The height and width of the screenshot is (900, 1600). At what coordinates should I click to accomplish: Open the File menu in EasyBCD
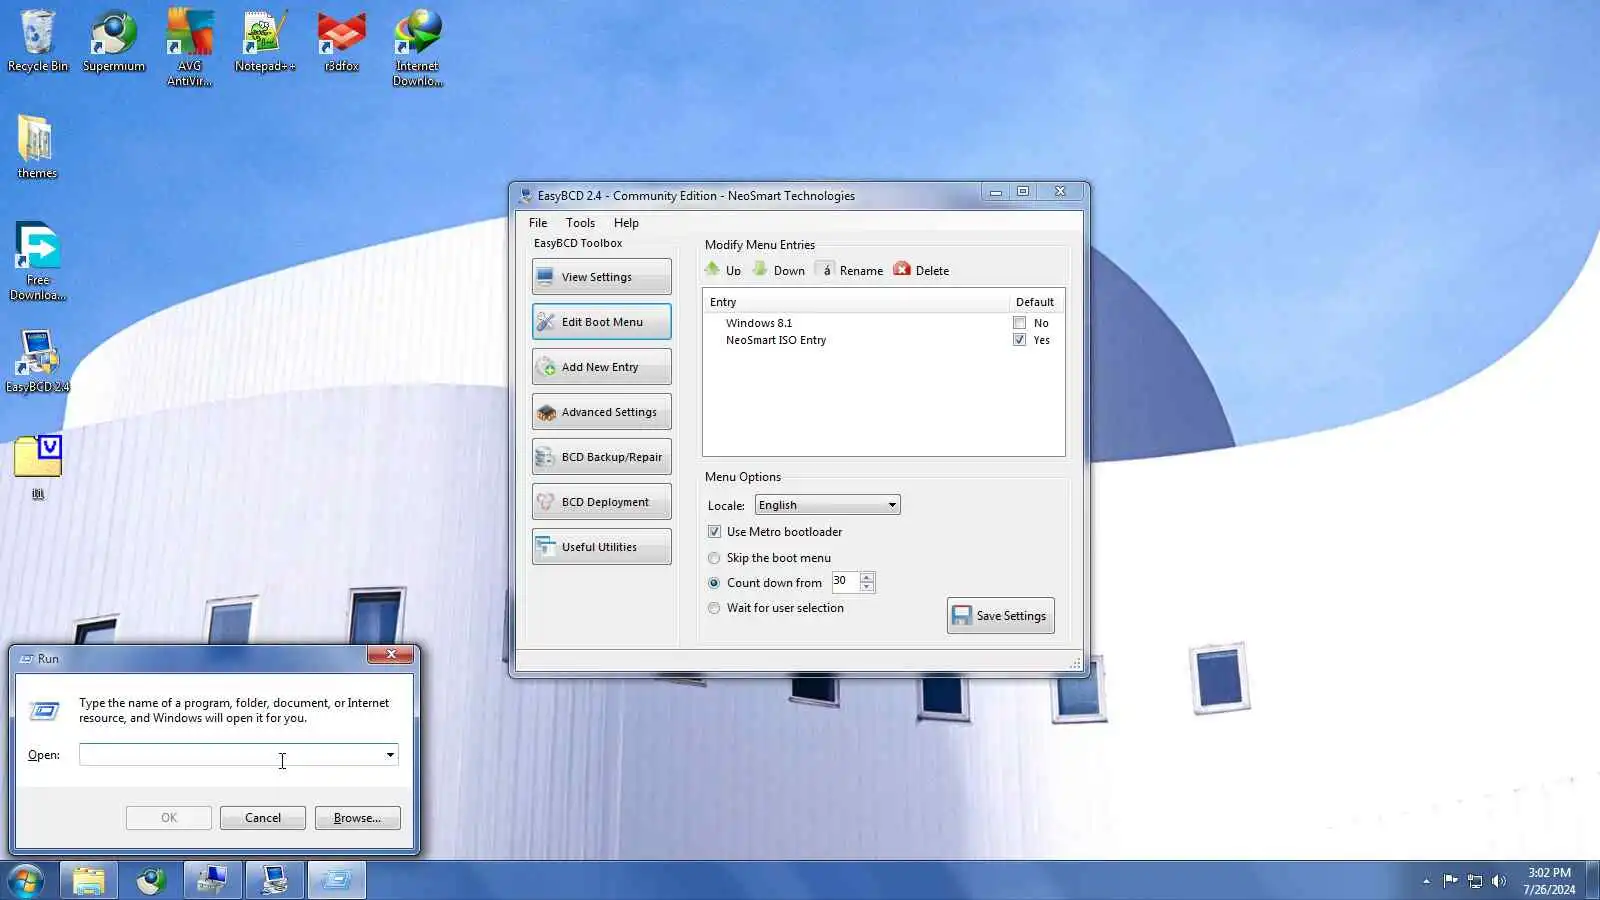point(538,223)
